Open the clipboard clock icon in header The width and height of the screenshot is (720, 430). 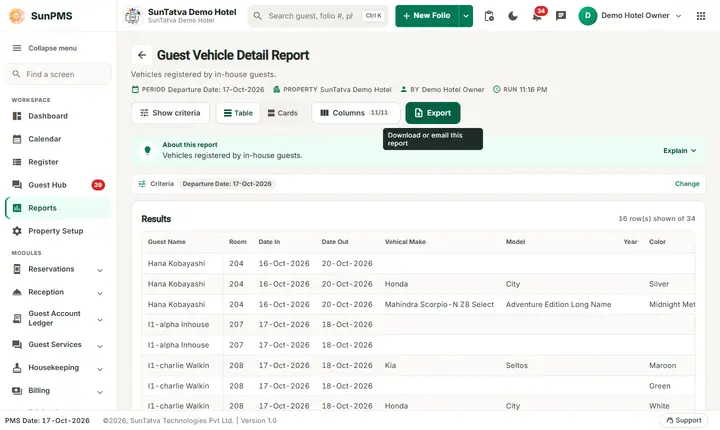489,16
